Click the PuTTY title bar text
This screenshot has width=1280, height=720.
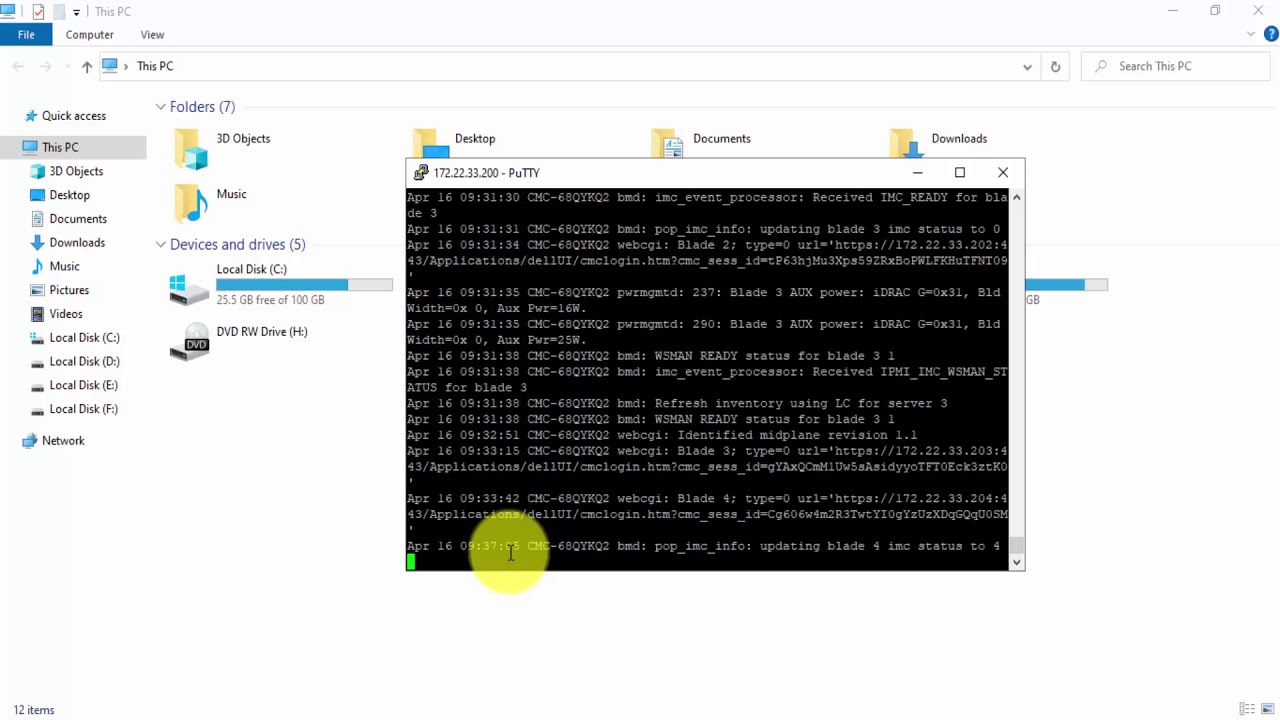point(486,173)
